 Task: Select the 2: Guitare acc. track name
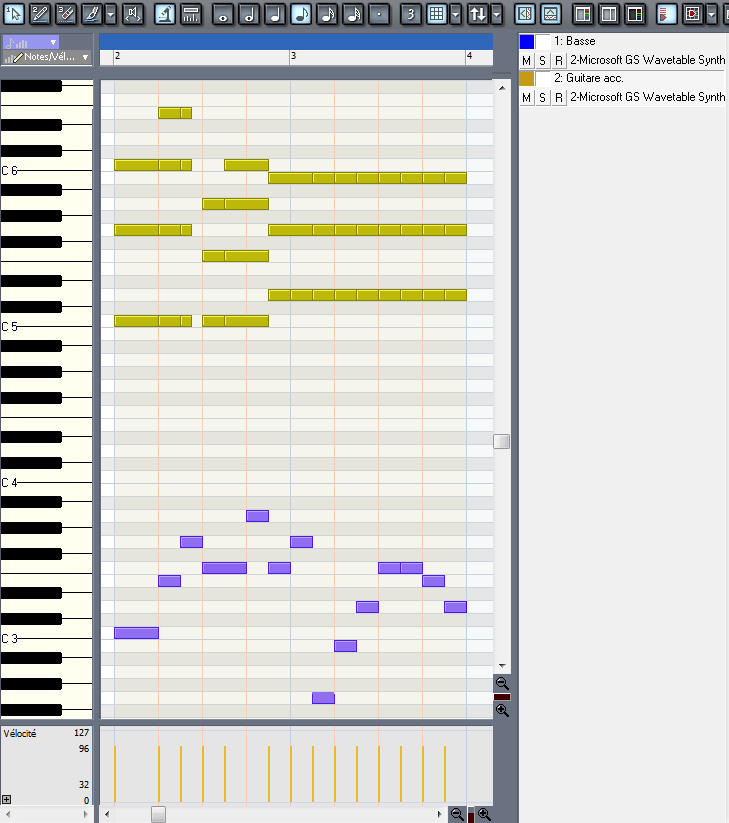(x=589, y=78)
